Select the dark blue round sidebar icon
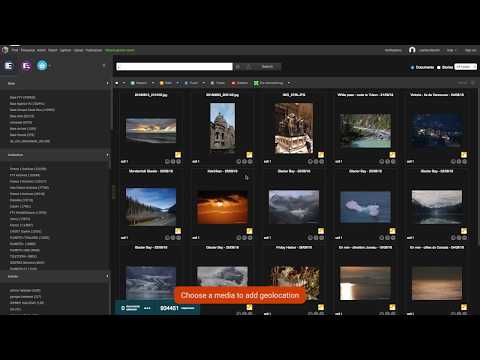Image resolution: width=480 pixels, height=360 pixels. tap(9, 66)
